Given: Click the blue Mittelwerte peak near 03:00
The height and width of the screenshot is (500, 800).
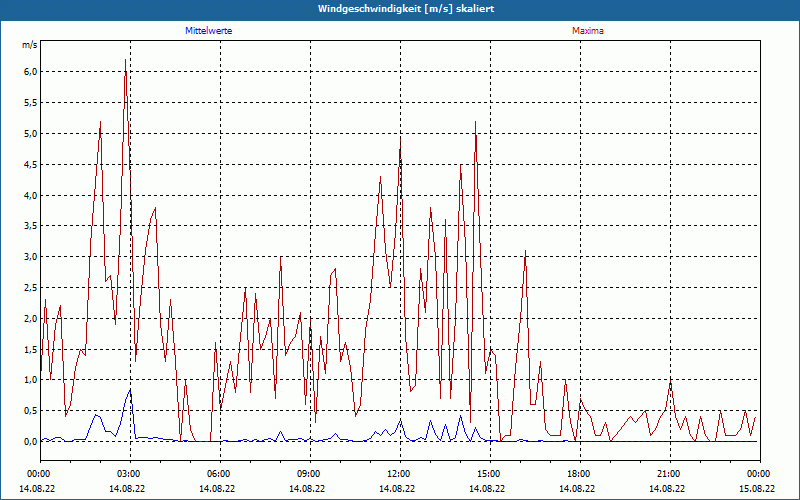Looking at the screenshot, I should click(x=130, y=390).
